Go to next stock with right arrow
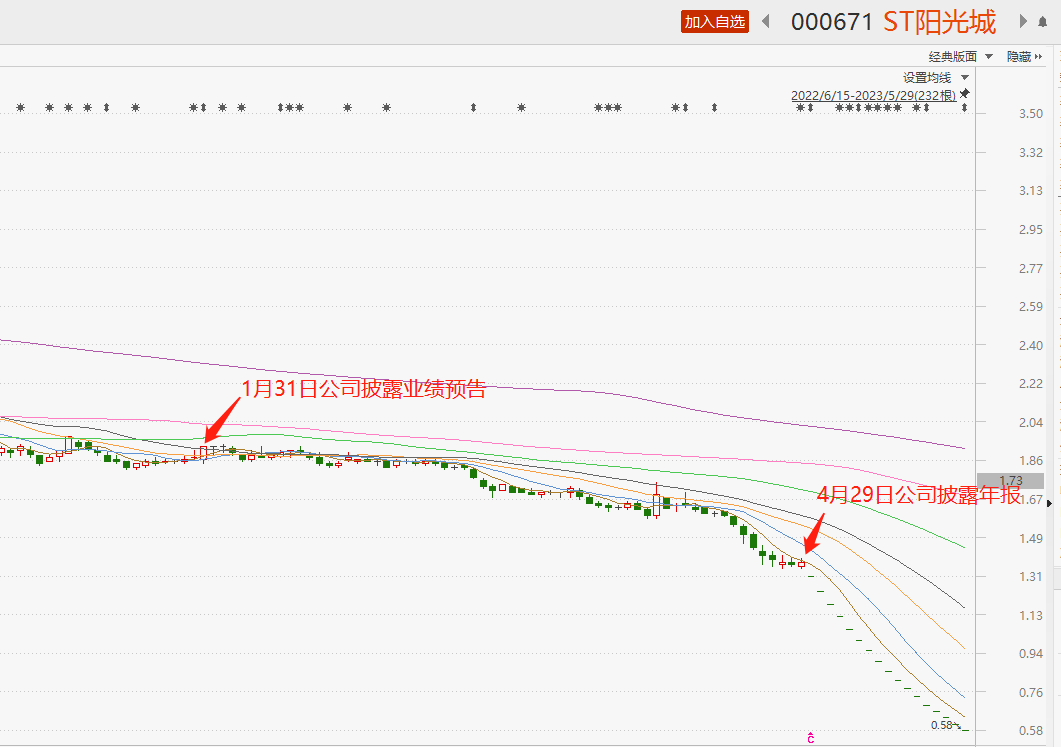Viewport: 1061px width, 747px height. tap(1023, 21)
